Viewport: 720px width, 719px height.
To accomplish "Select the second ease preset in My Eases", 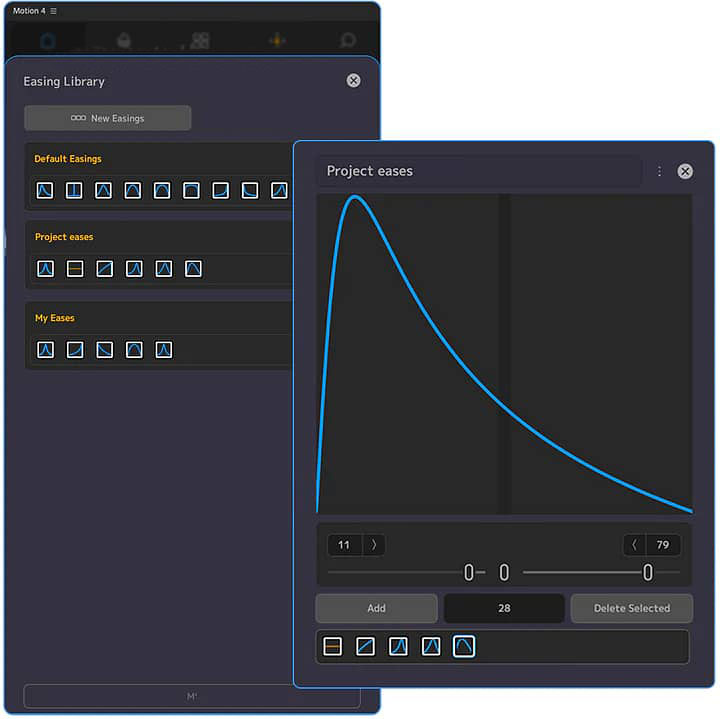I will pyautogui.click(x=74, y=349).
